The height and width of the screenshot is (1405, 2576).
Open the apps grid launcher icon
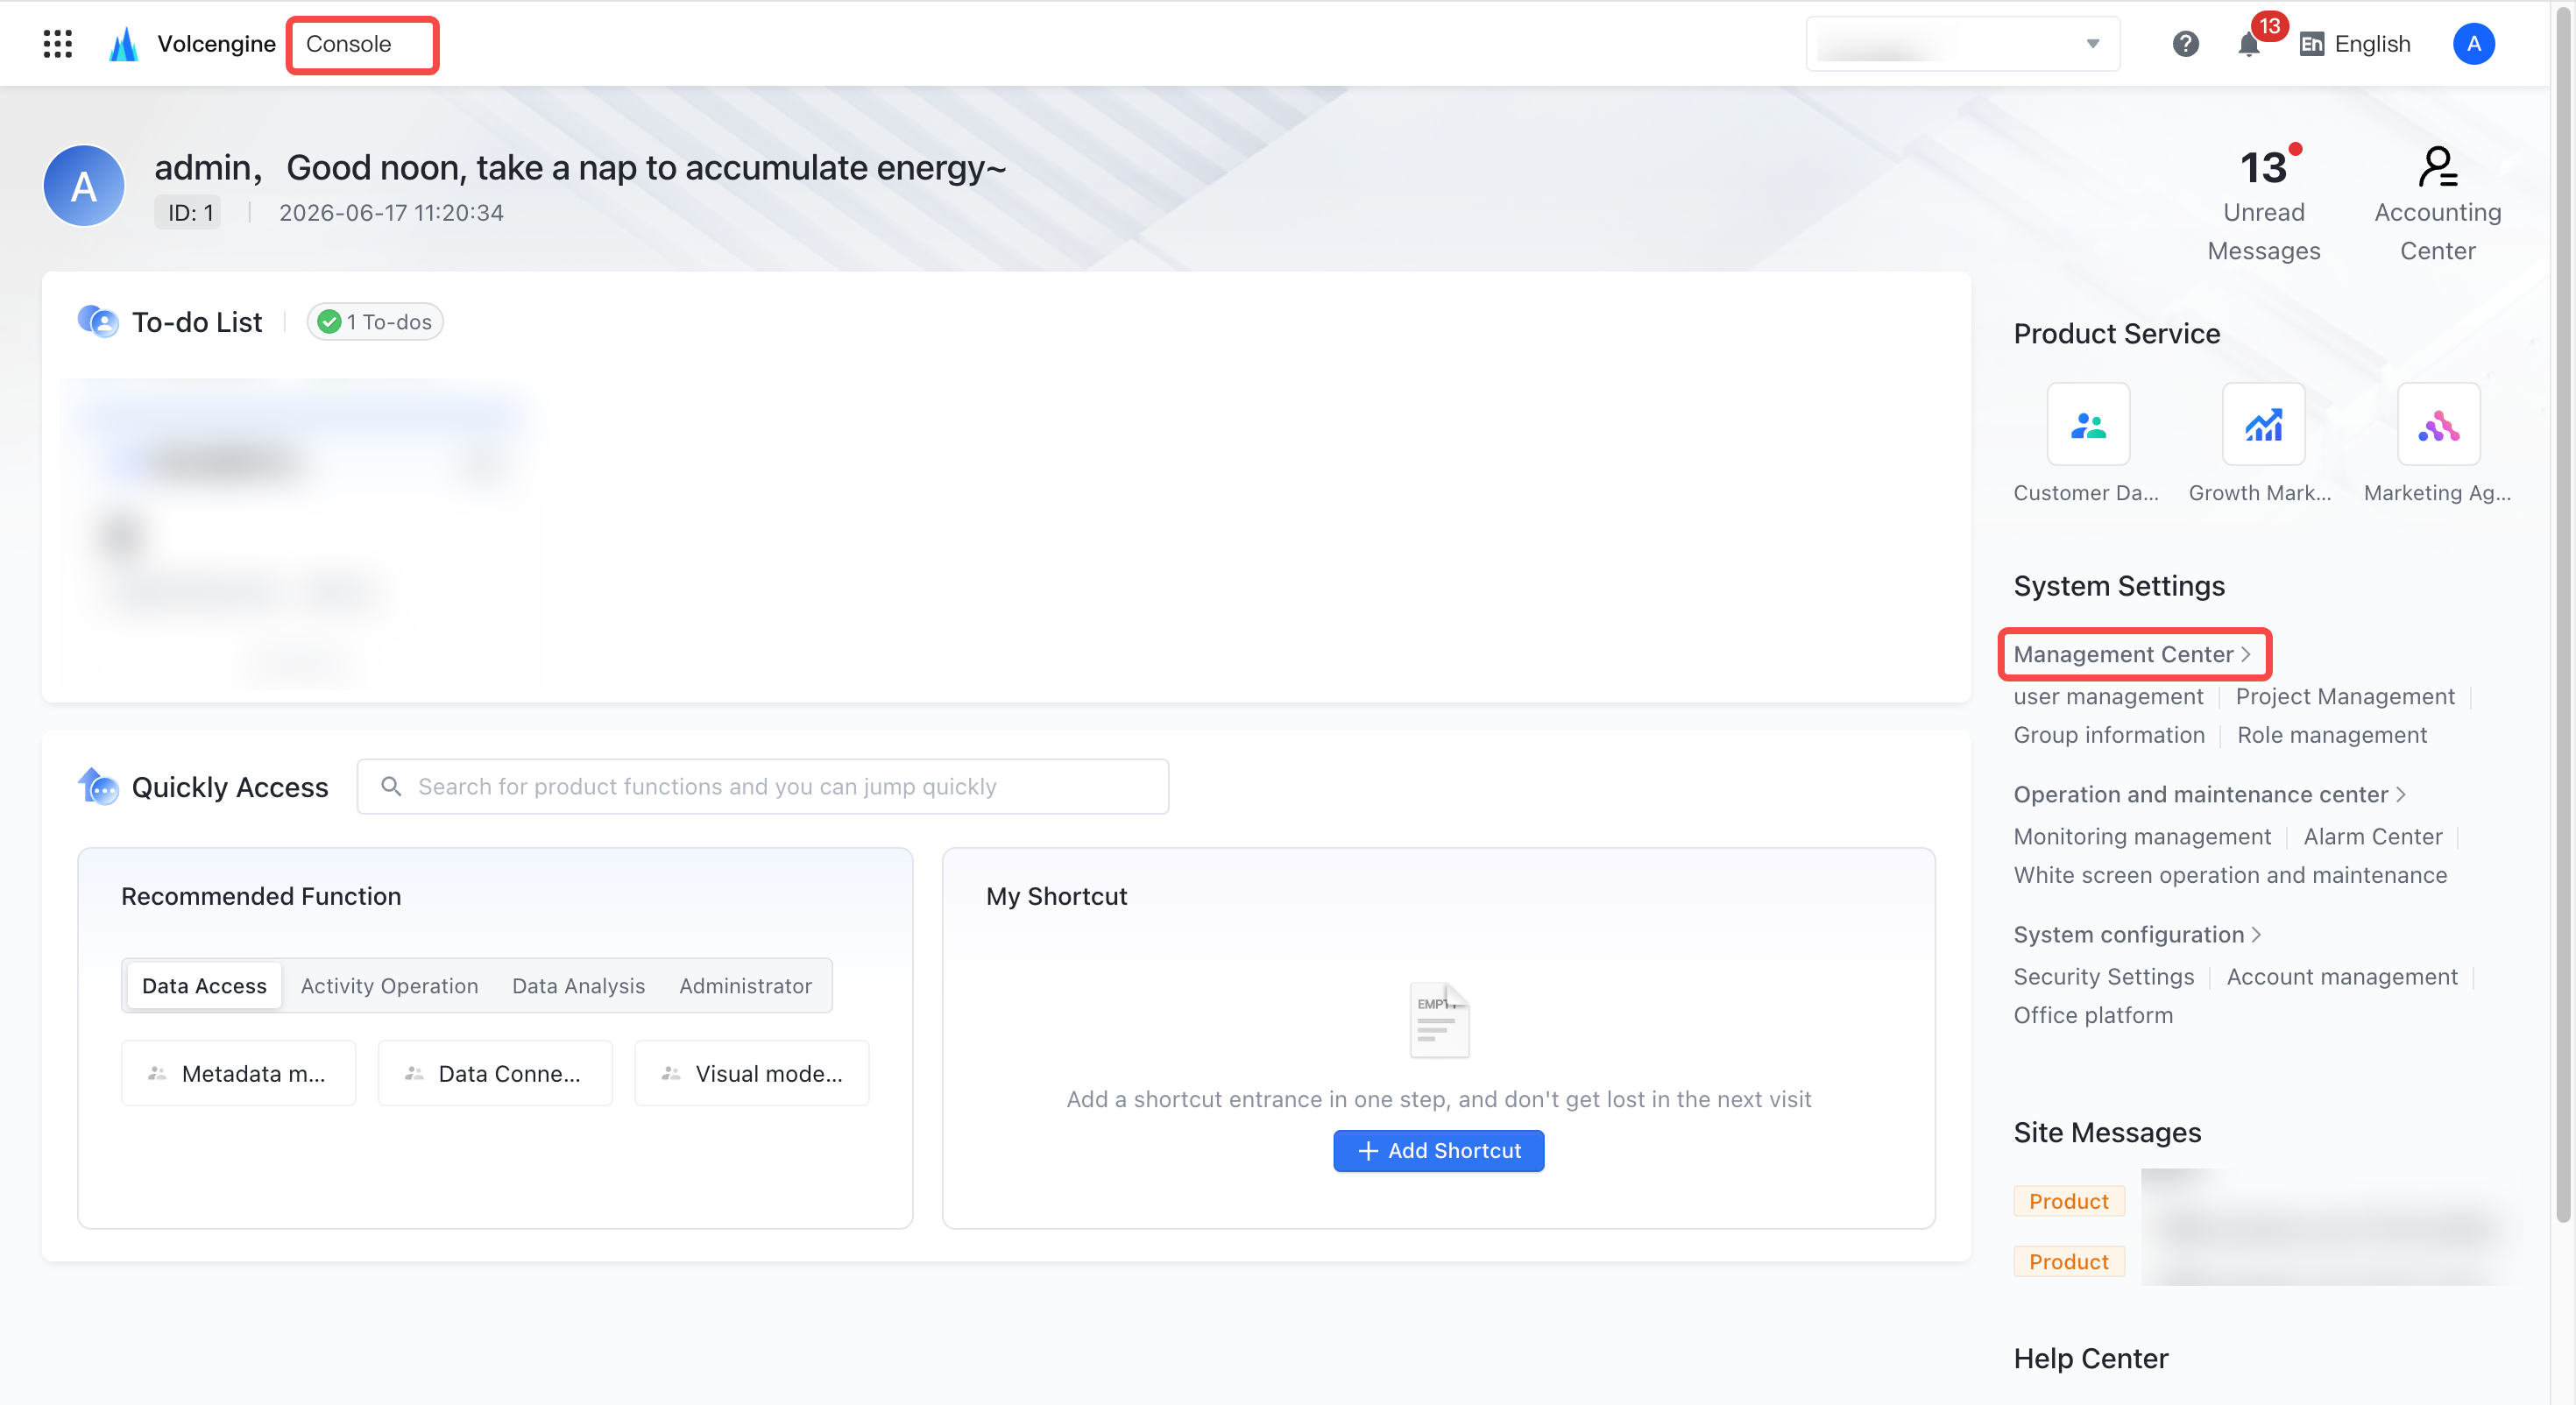(x=58, y=43)
